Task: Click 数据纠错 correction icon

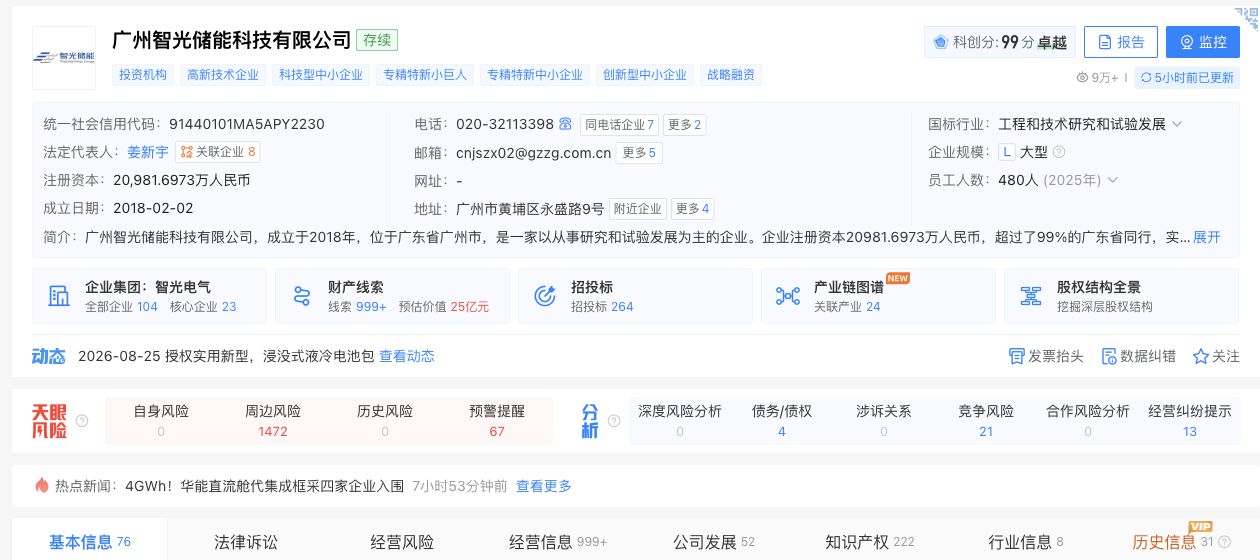Action: pos(1108,356)
